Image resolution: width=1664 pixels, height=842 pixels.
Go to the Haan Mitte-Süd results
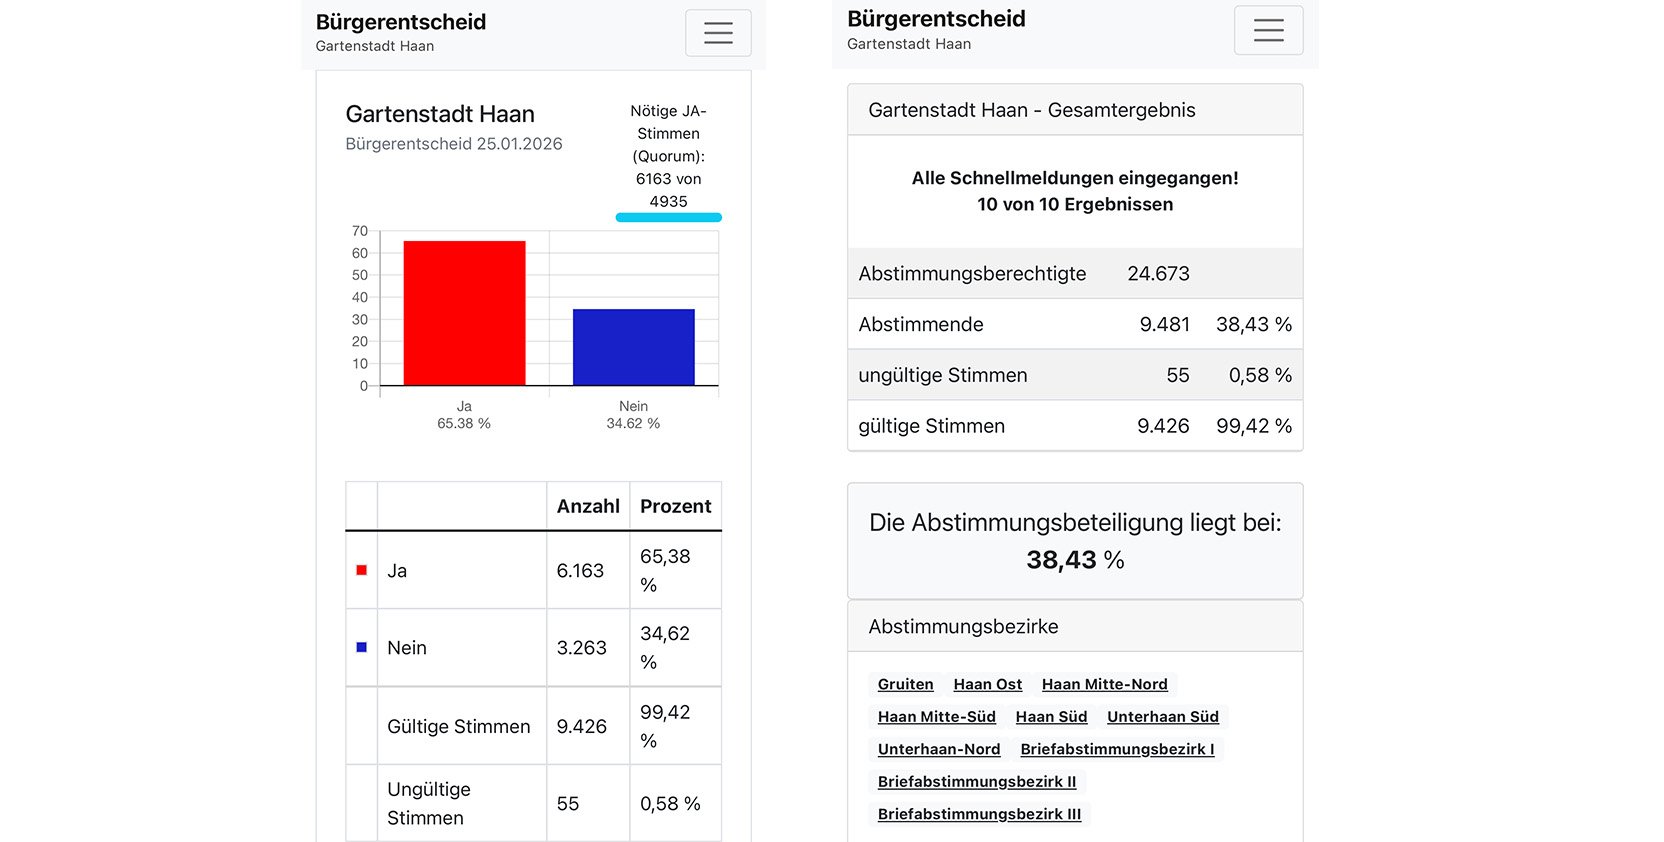[936, 717]
